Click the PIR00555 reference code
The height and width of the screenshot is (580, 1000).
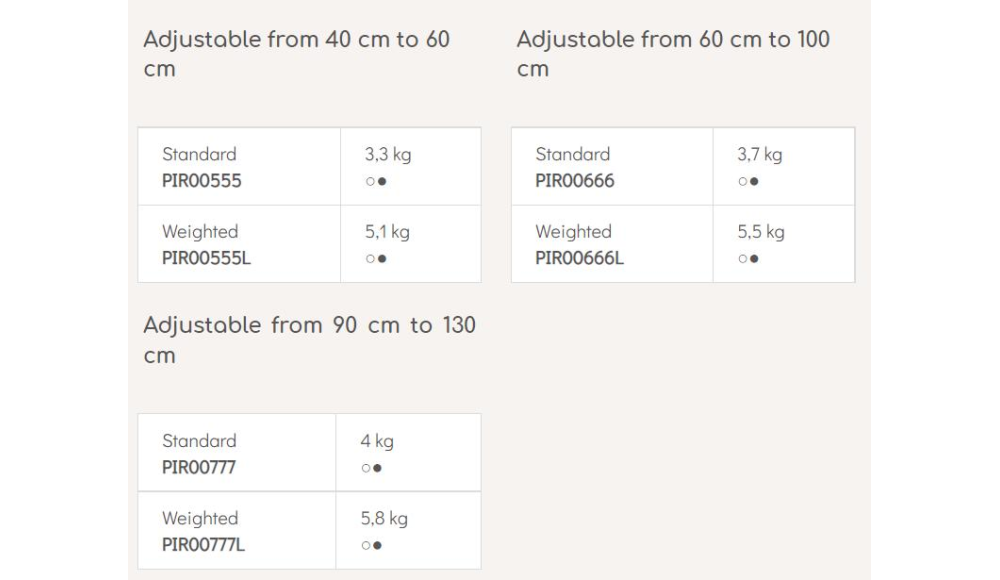point(202,181)
